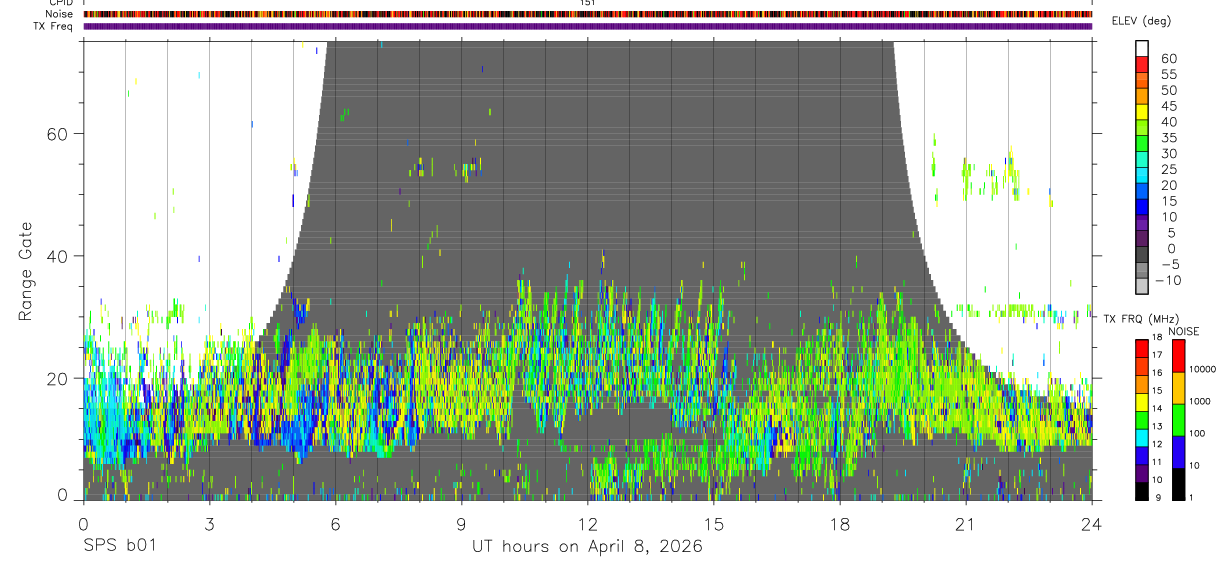Select the 21 tick on UT hours axis
The image size is (1228, 567).
pyautogui.click(x=966, y=523)
